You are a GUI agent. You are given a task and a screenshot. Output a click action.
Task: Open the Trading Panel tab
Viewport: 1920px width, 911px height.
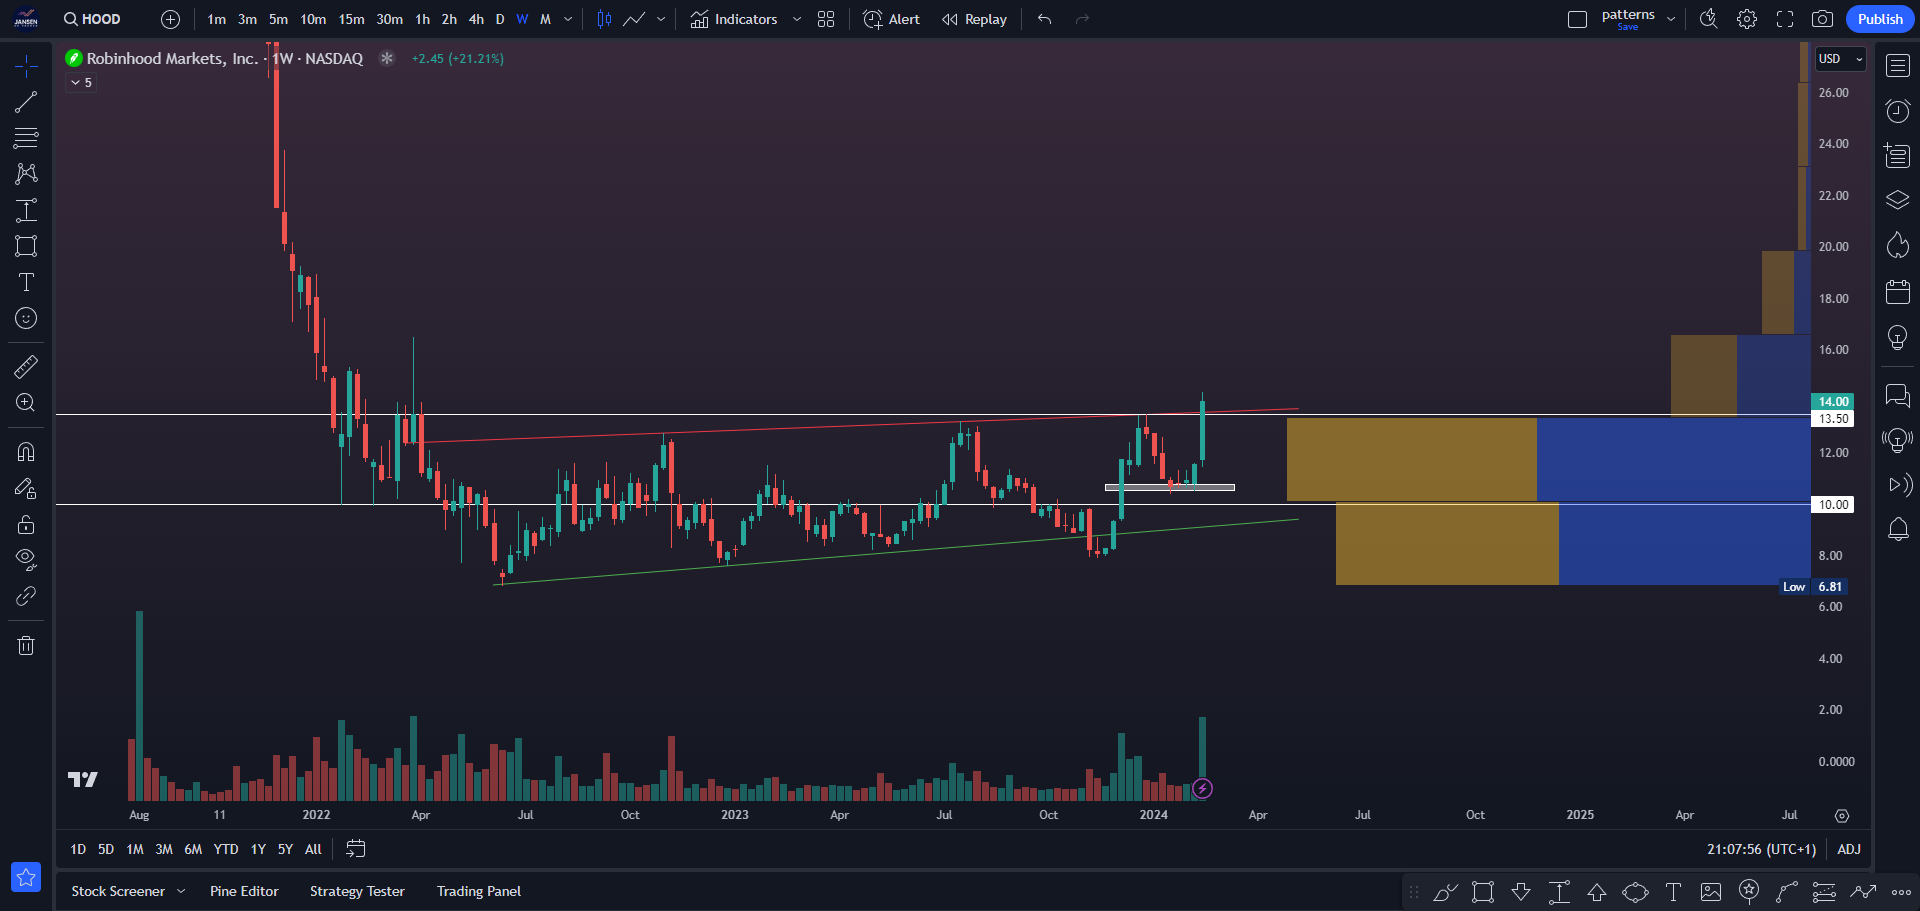(x=479, y=891)
